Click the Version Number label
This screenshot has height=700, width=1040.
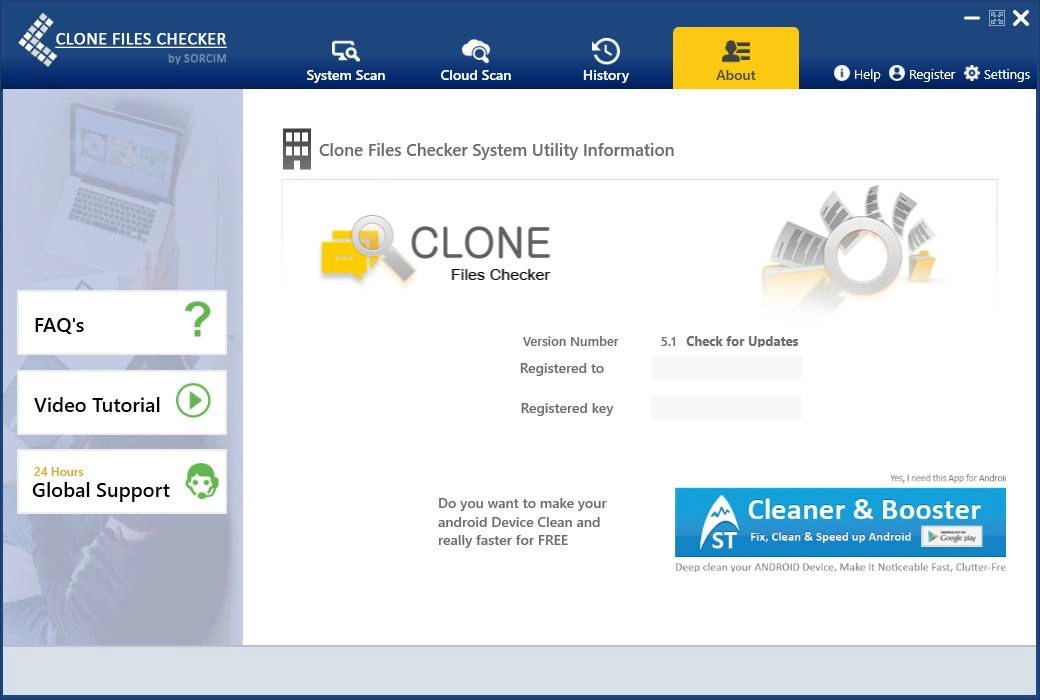point(570,341)
